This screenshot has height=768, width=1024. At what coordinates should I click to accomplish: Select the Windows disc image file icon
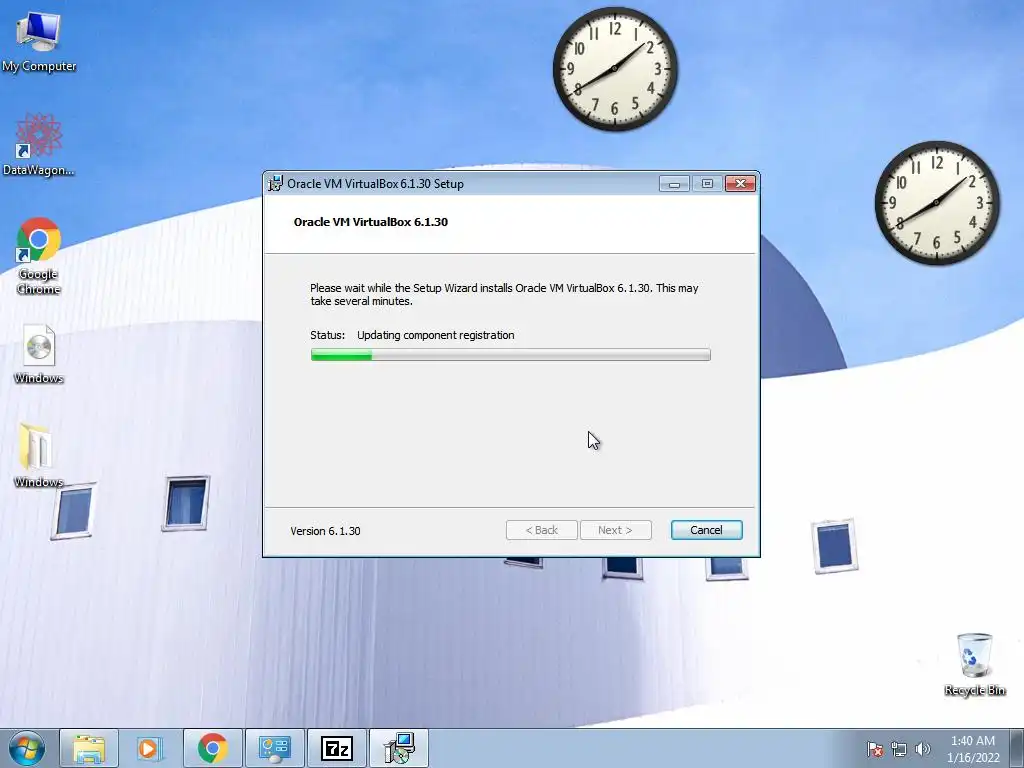(39, 353)
